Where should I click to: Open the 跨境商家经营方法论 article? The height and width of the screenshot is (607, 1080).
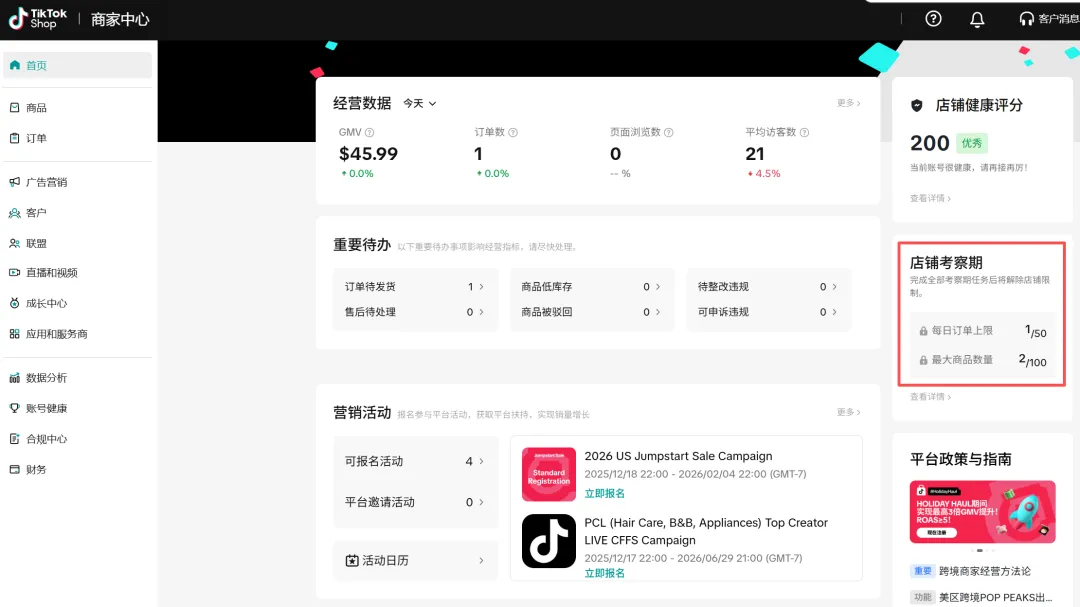[984, 571]
